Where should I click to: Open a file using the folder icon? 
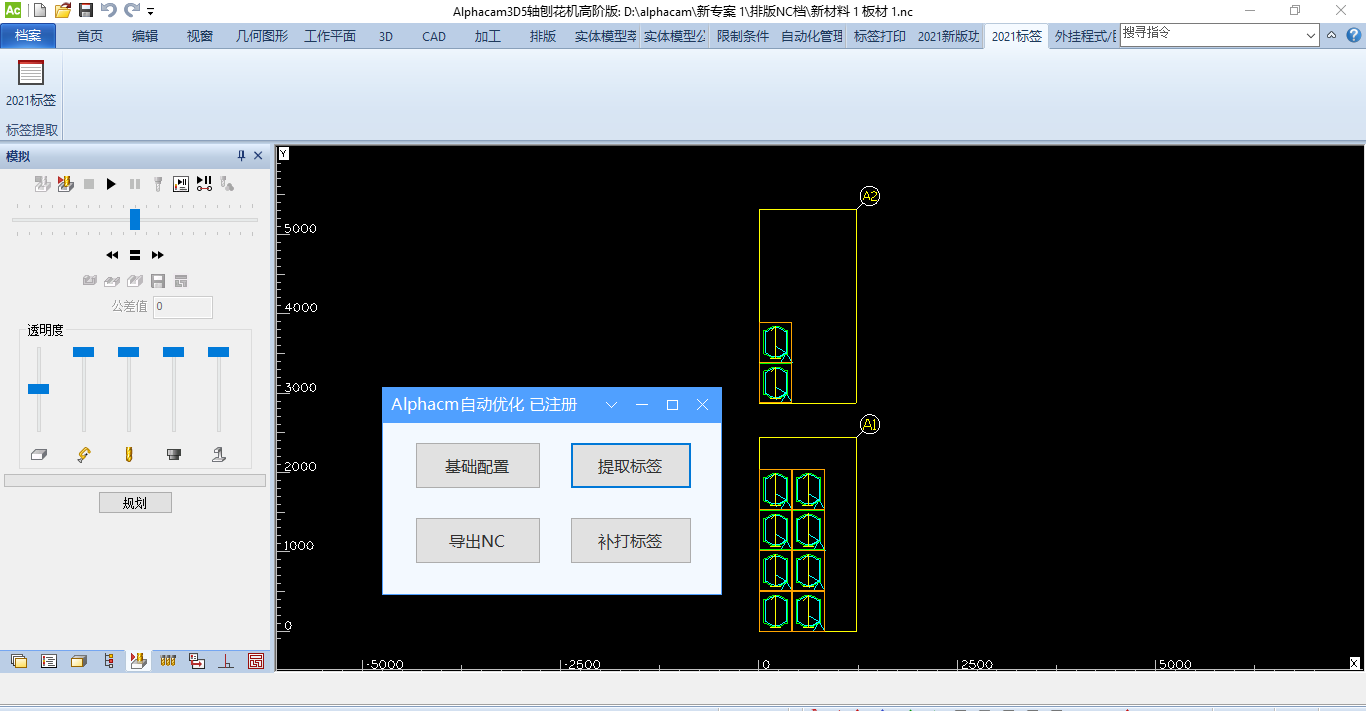[x=62, y=11]
